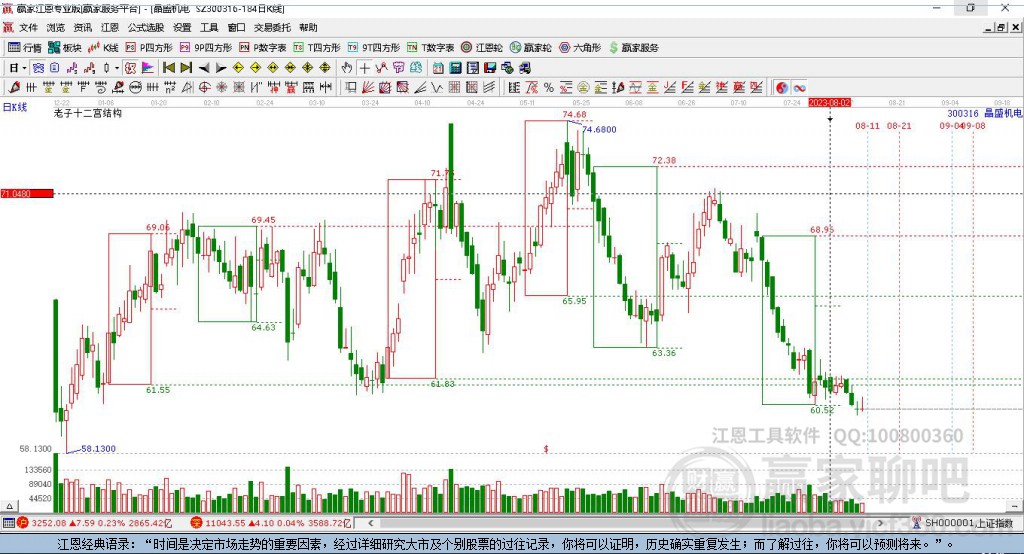Click the horizontal scrollbar left arrow
This screenshot has height=554, width=1024.
[x=370, y=523]
